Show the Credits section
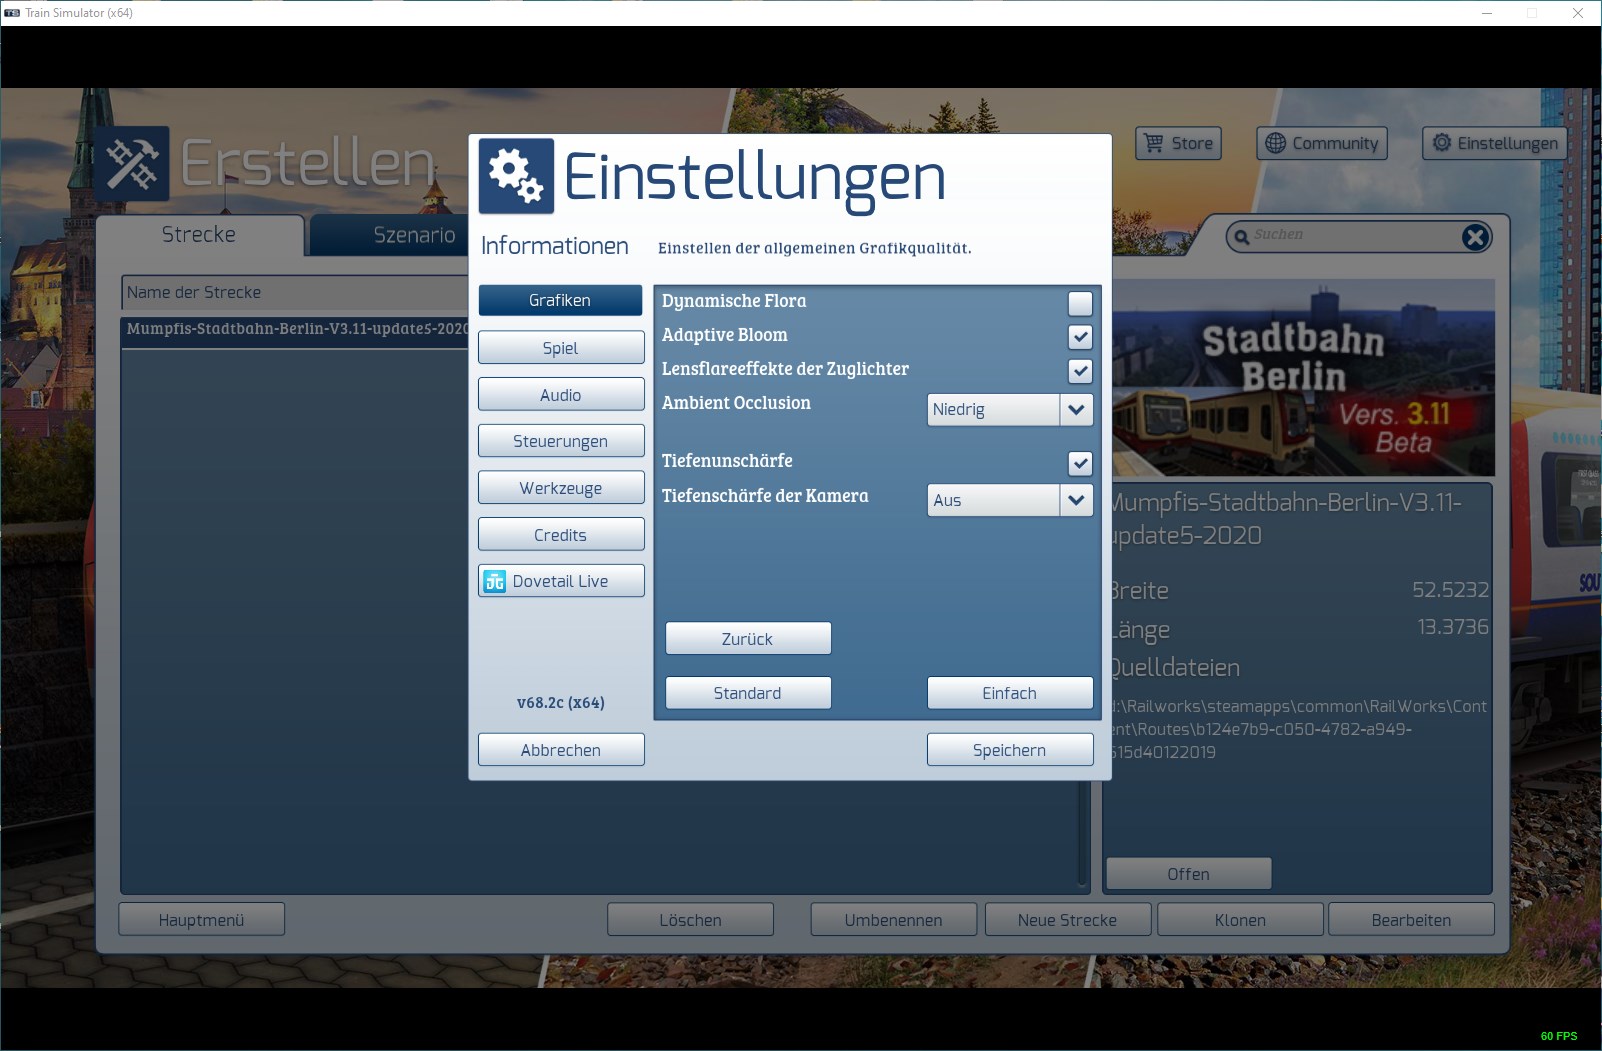Viewport: 1602px width, 1051px height. (560, 535)
